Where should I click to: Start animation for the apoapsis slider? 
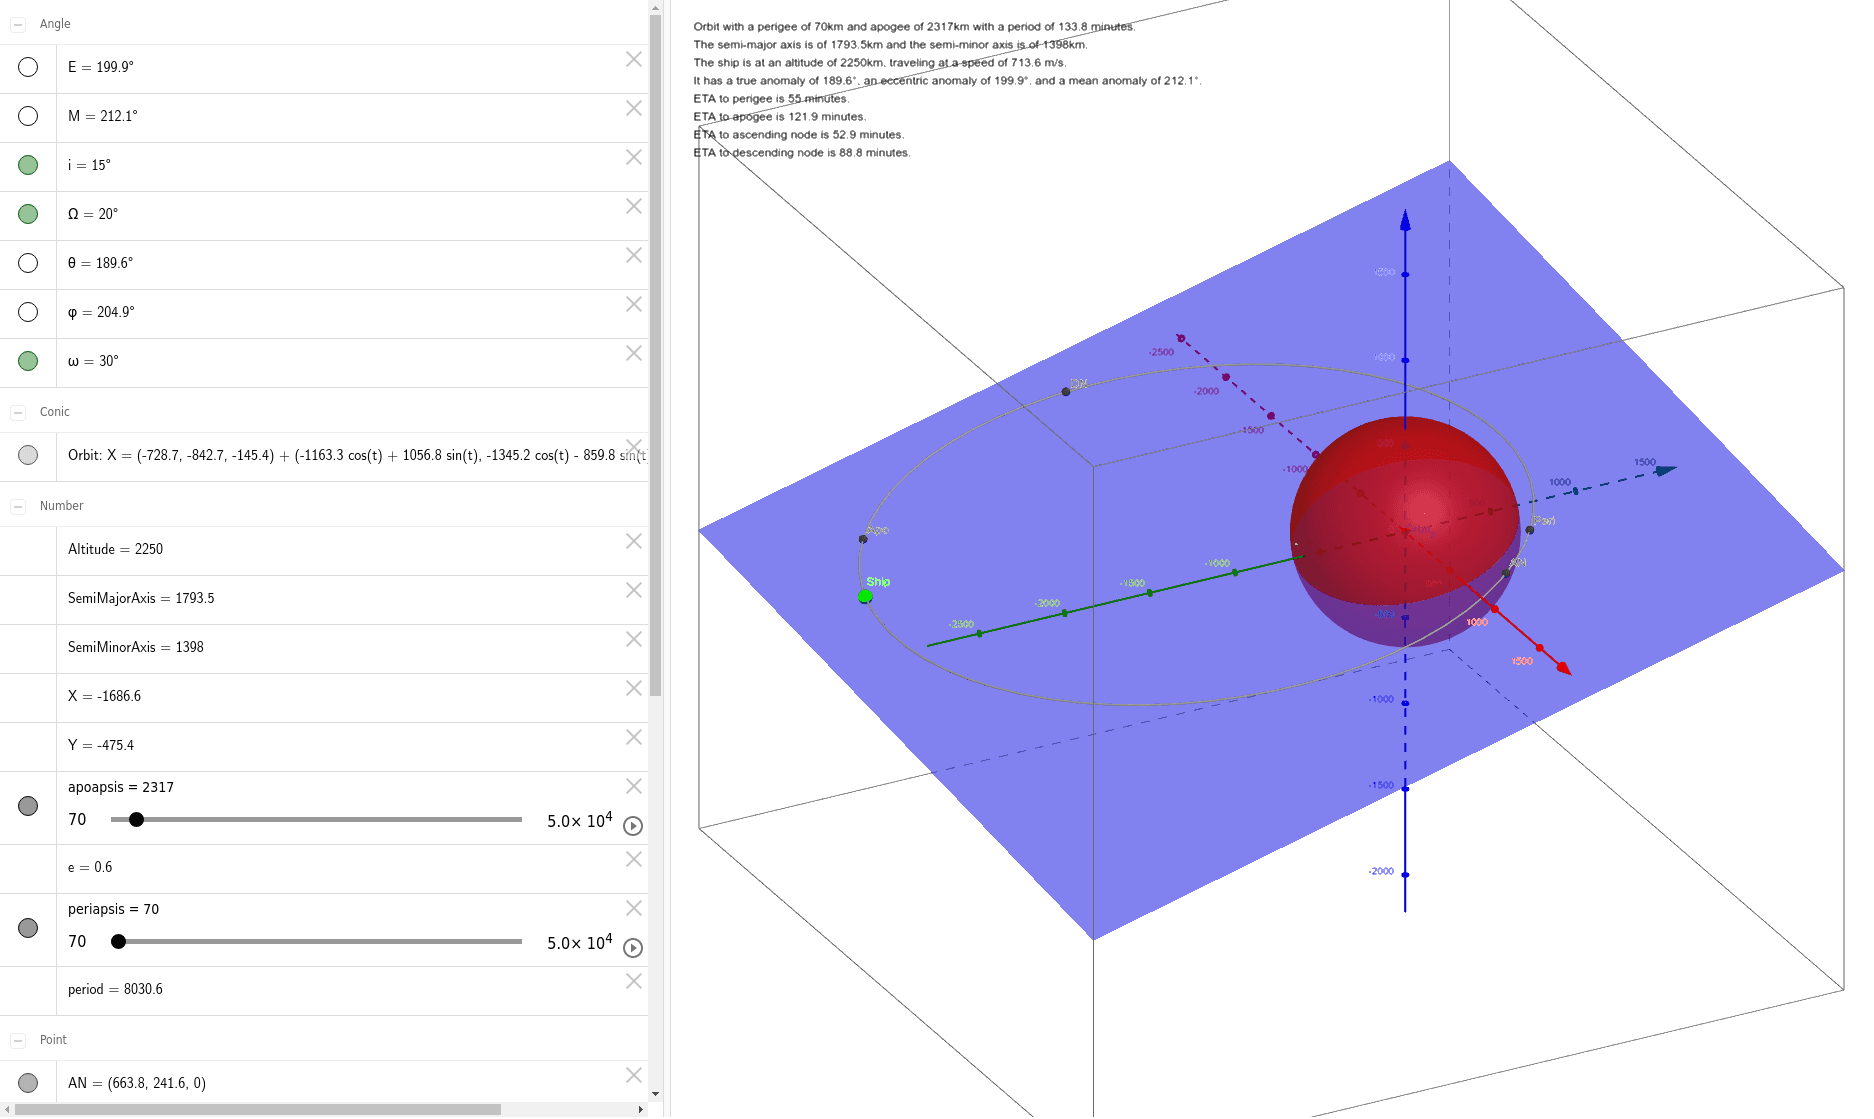tap(632, 826)
